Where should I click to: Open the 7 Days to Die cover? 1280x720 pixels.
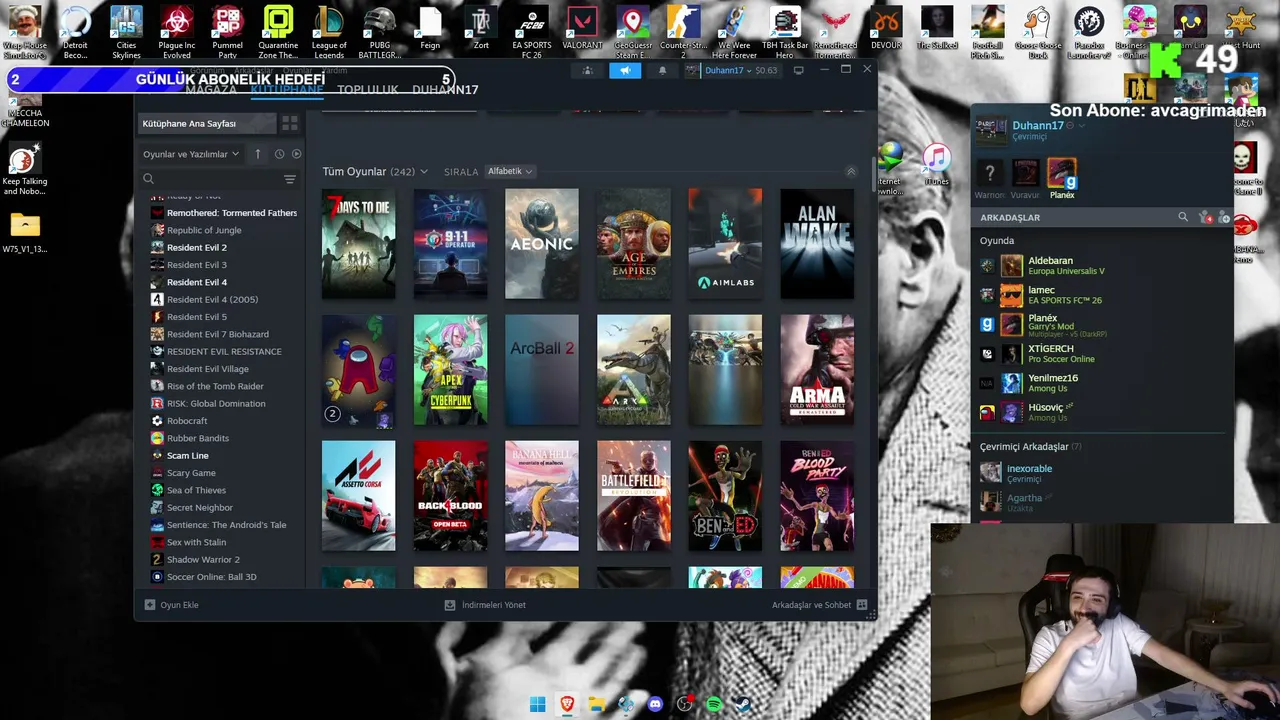pos(359,244)
